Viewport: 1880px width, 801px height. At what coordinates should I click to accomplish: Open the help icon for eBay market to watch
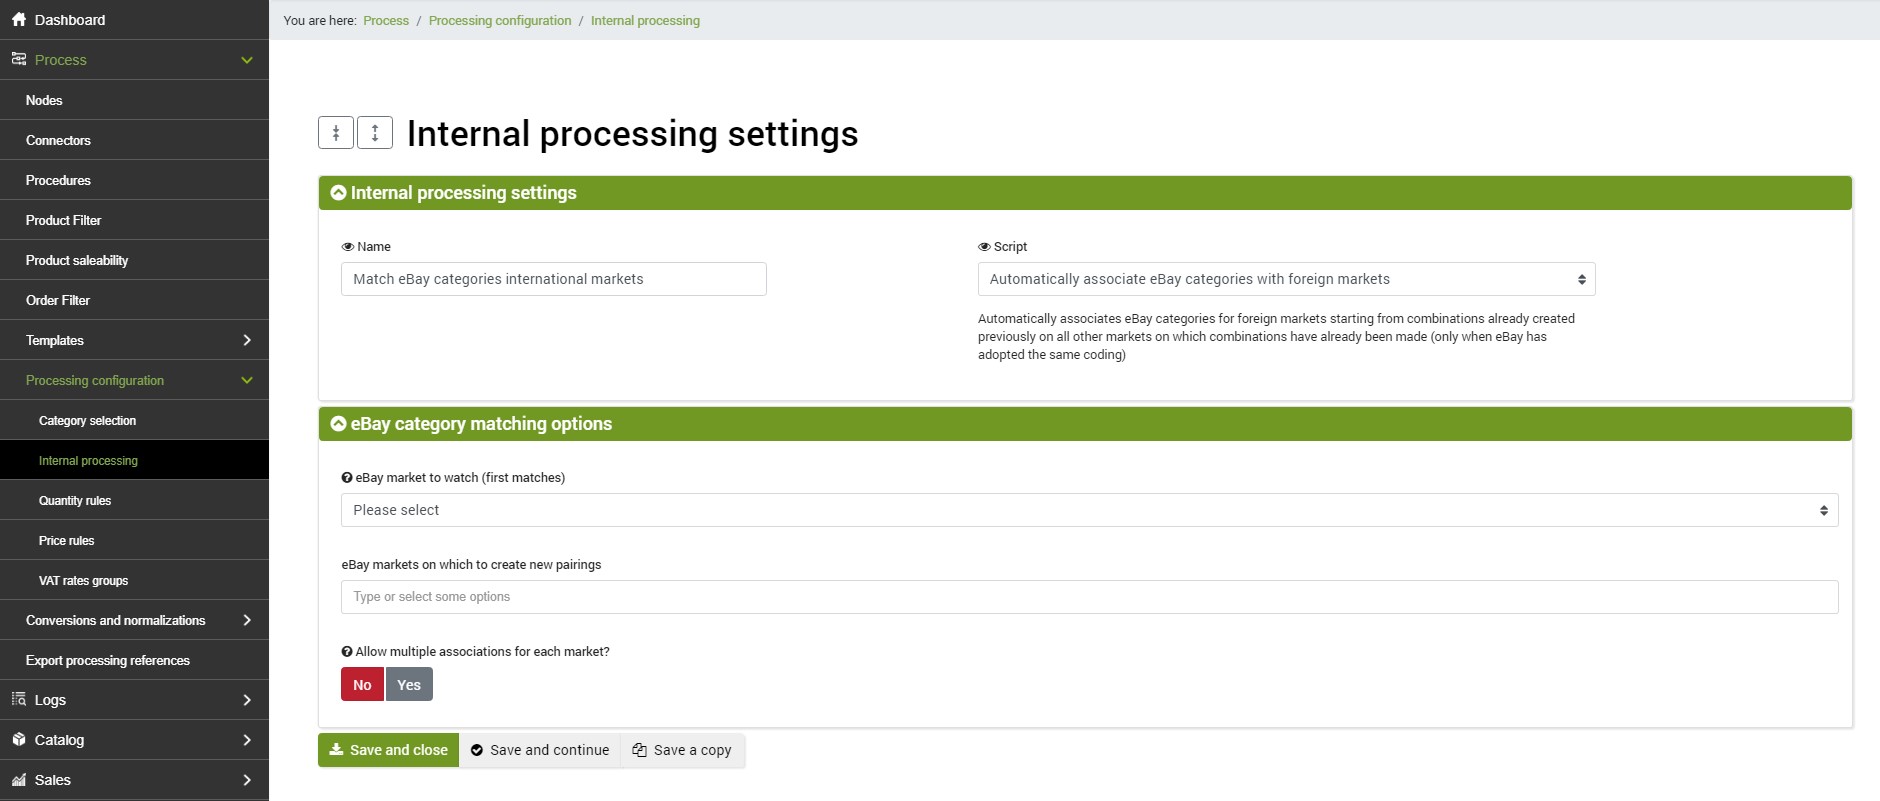click(x=347, y=478)
